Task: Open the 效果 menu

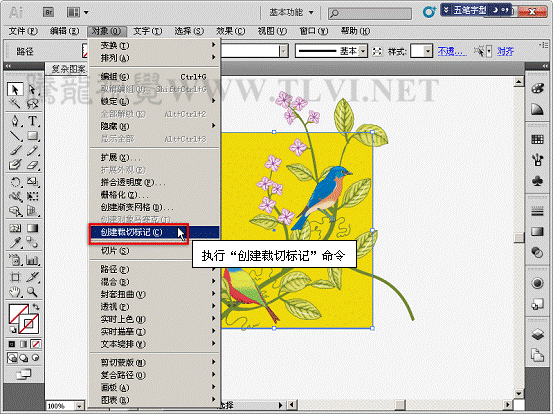Action: [x=231, y=31]
